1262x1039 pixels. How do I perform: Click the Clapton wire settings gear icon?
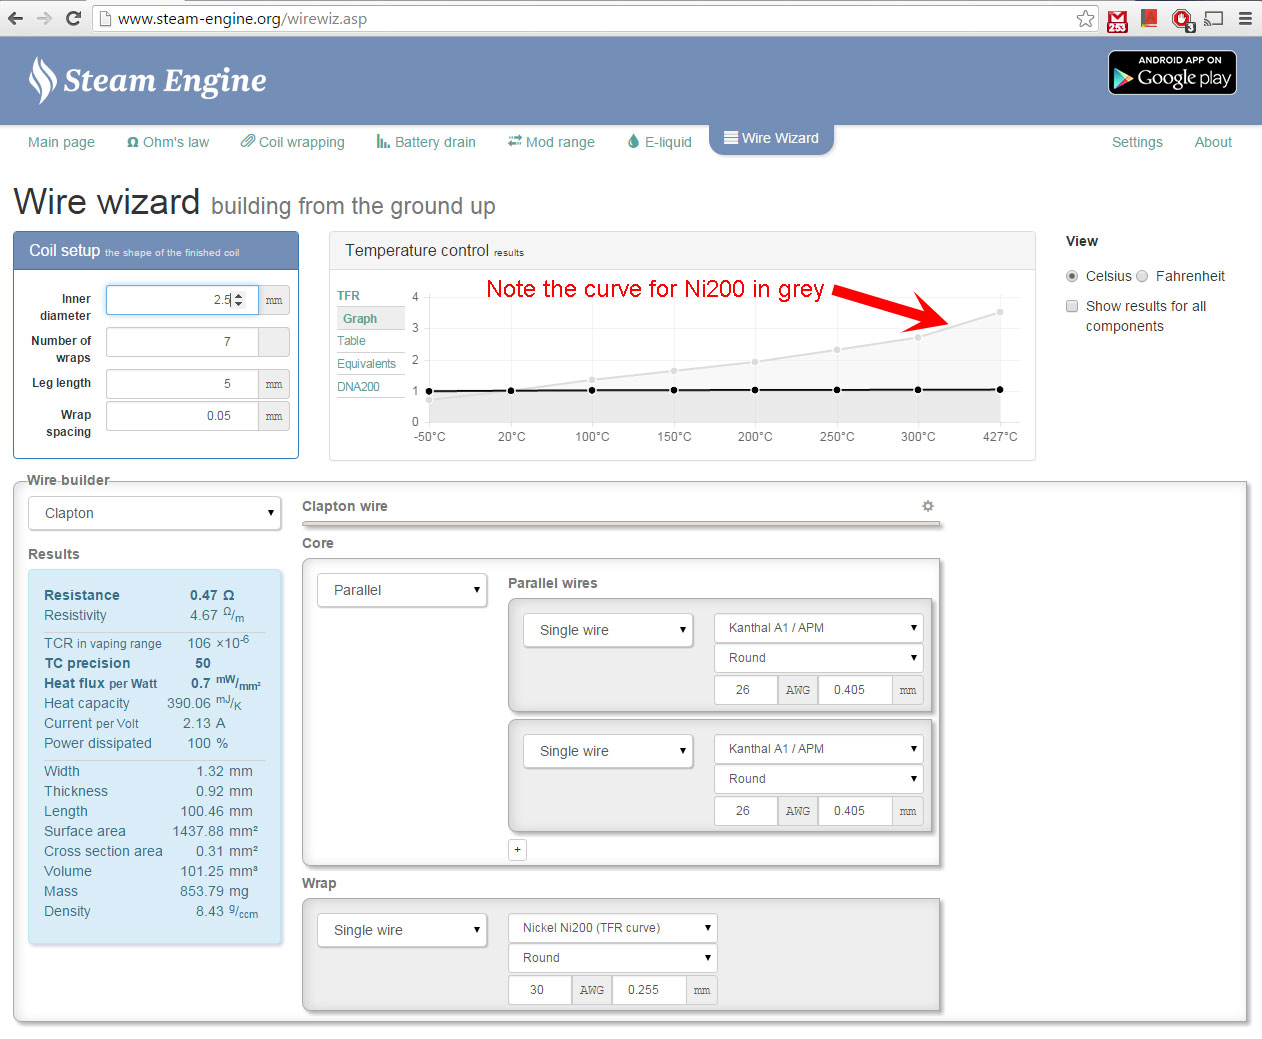pyautogui.click(x=927, y=506)
